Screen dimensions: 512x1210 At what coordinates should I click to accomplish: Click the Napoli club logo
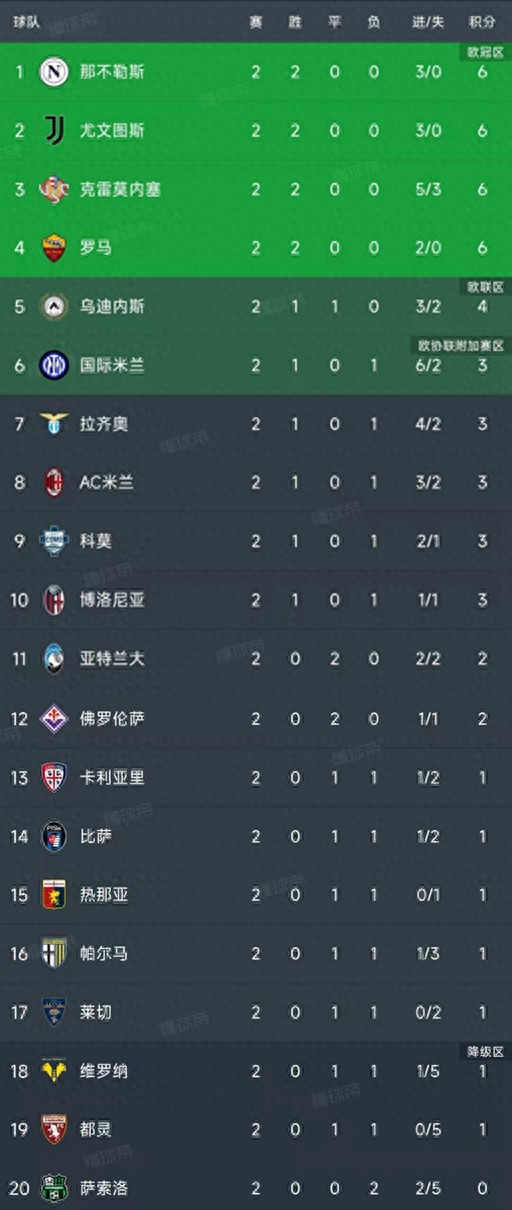pos(54,72)
